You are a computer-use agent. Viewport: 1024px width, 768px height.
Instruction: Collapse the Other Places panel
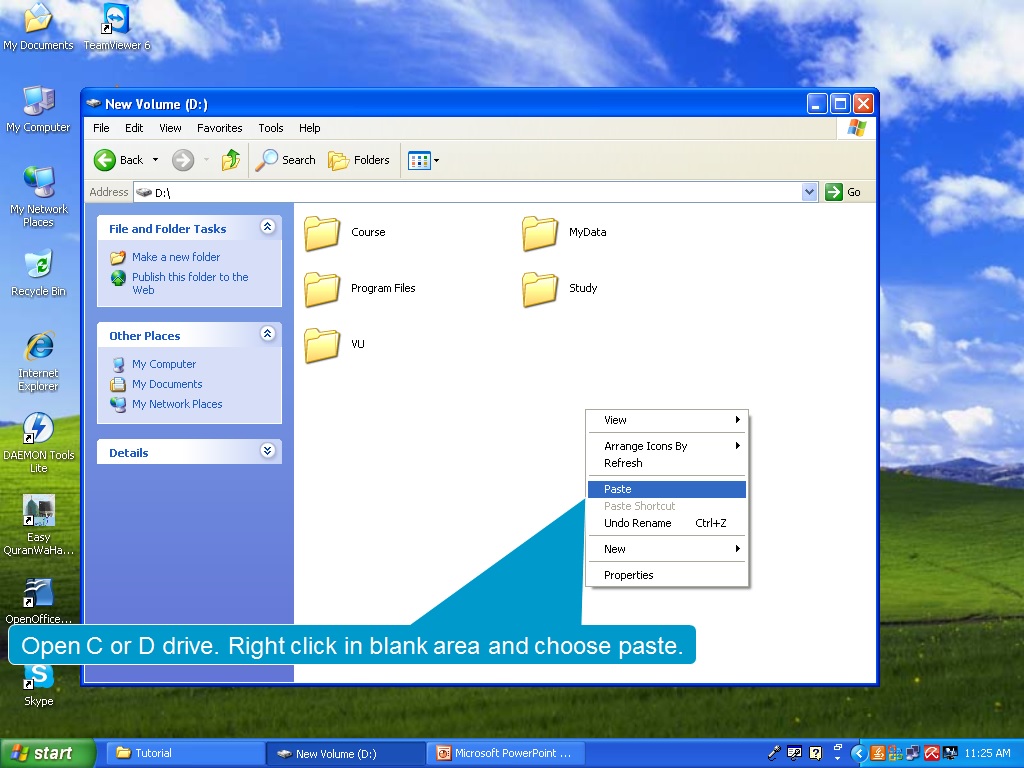(267, 334)
